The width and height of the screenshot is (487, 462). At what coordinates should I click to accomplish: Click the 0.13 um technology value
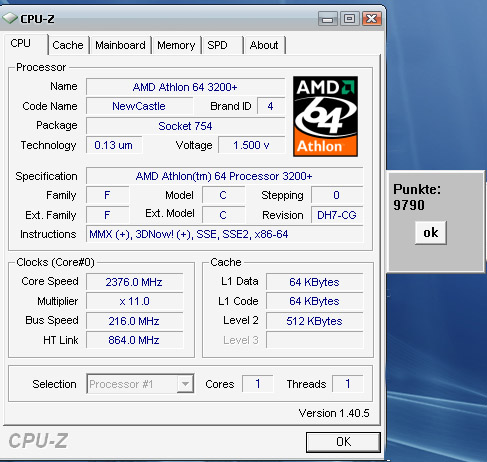114,145
